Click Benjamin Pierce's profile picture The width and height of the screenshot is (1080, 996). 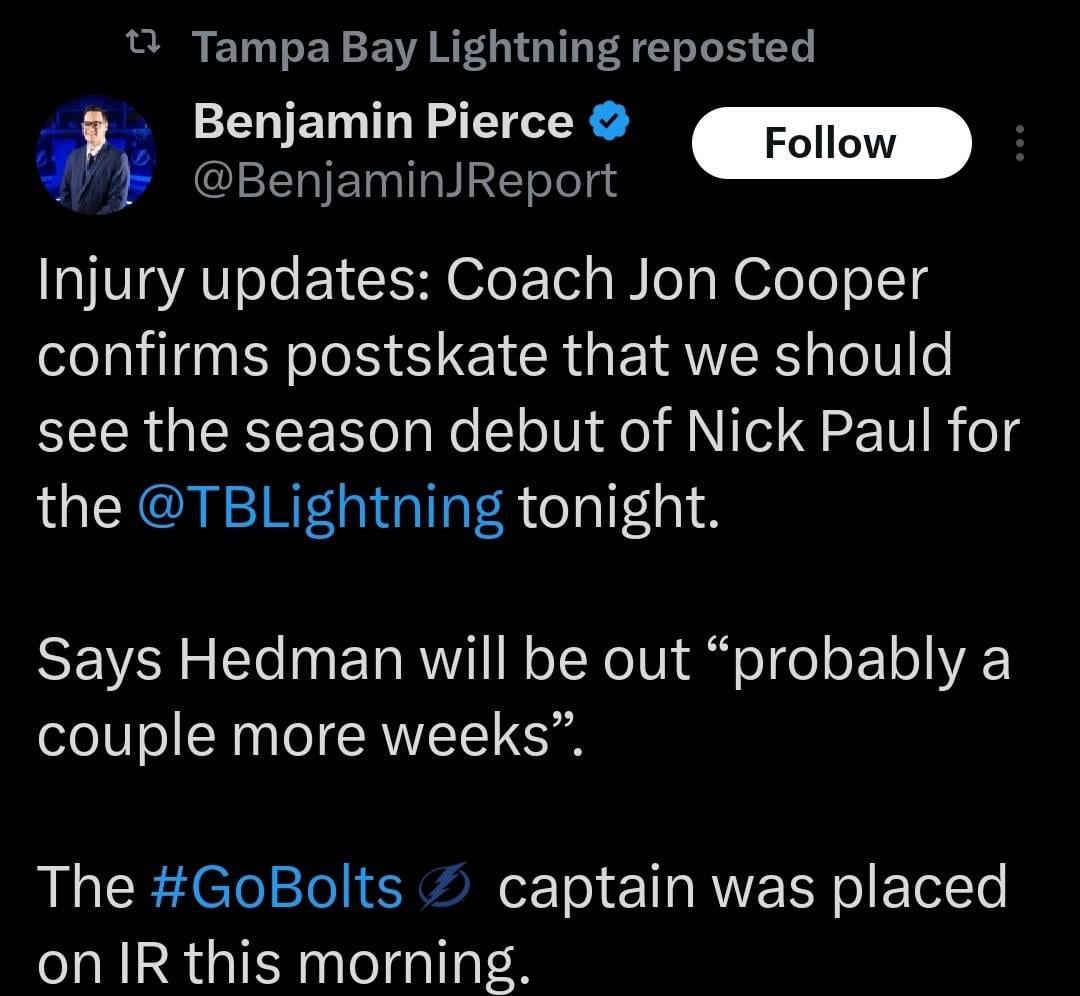(x=95, y=158)
